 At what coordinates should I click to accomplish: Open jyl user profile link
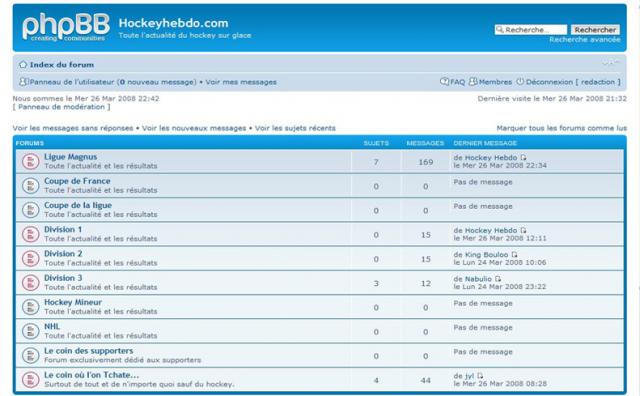[469, 376]
